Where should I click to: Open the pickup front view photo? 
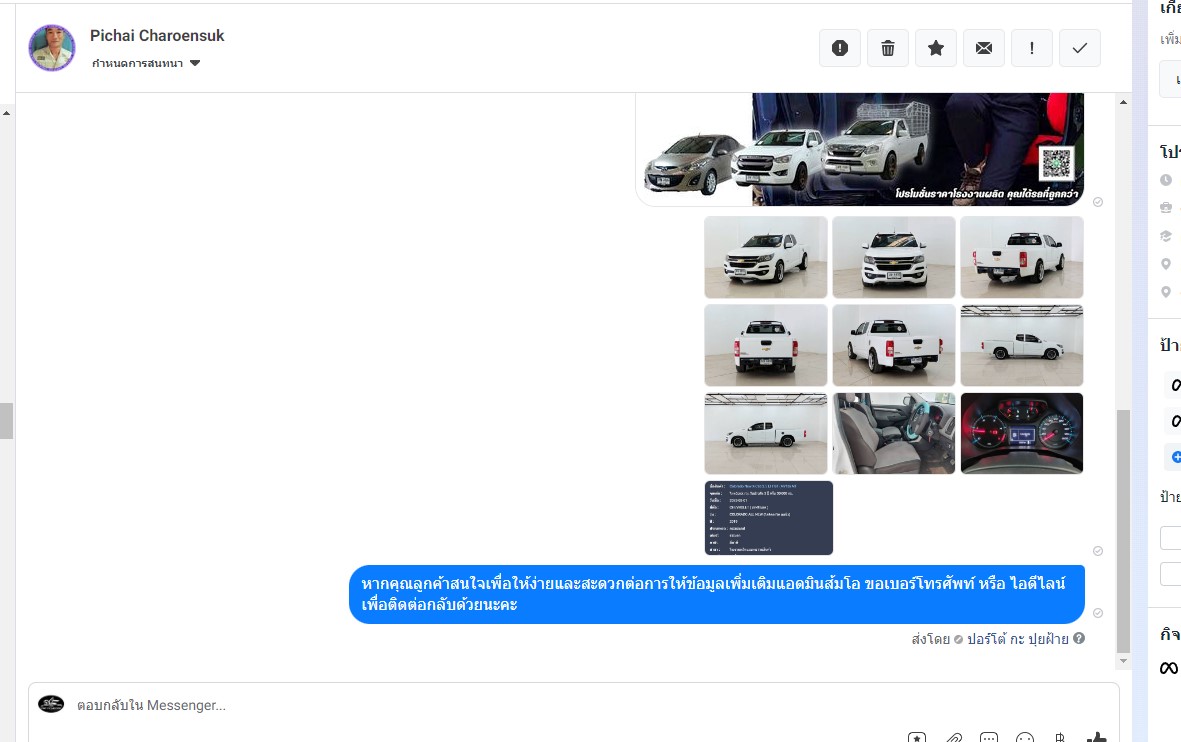(x=894, y=257)
